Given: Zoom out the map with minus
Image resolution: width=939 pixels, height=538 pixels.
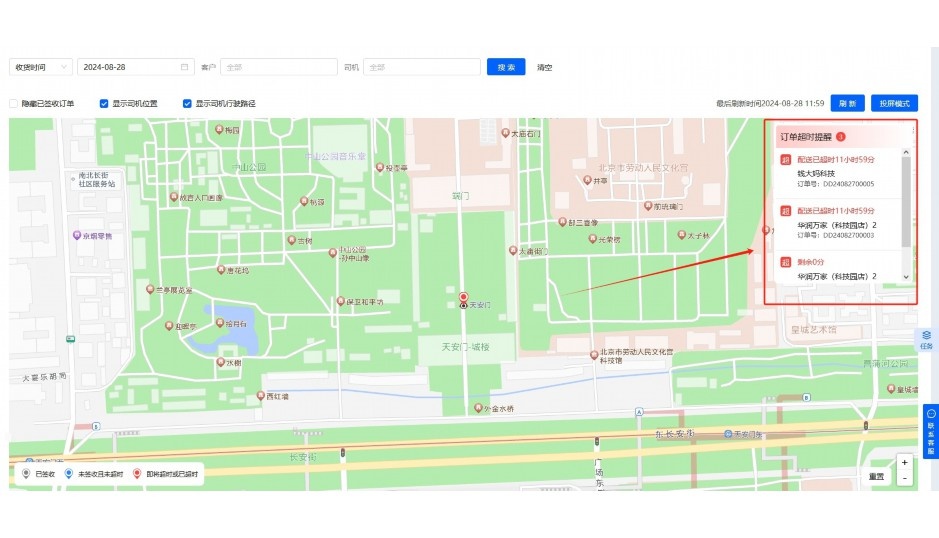Looking at the screenshot, I should (x=904, y=478).
